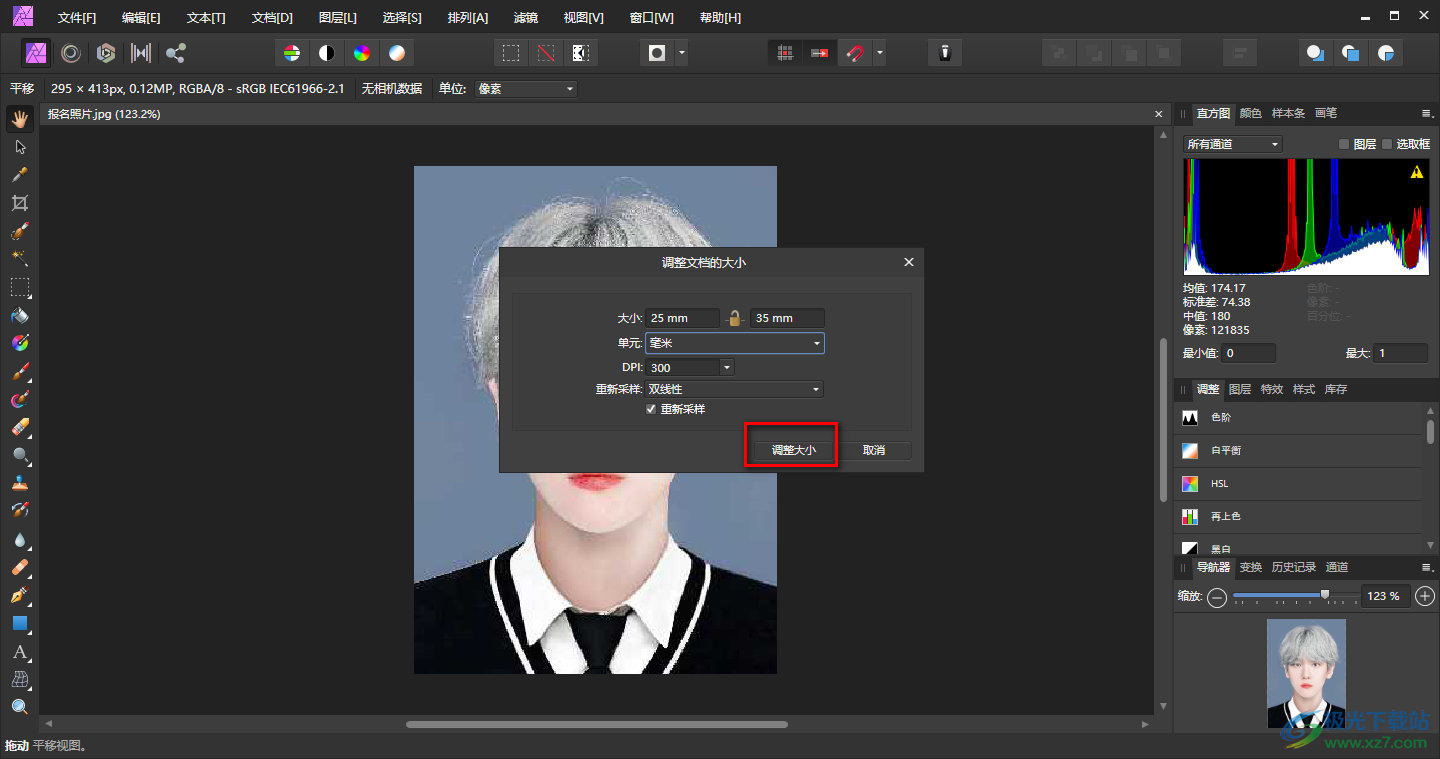
Task: Select the Zoom tool at toolbar bottom
Action: pyautogui.click(x=19, y=707)
